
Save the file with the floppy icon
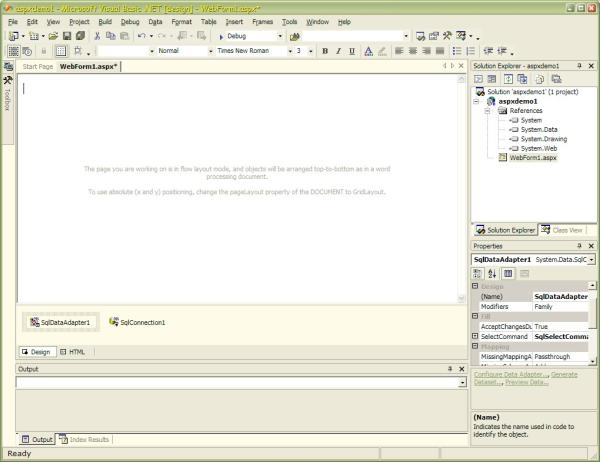pyautogui.click(x=67, y=36)
